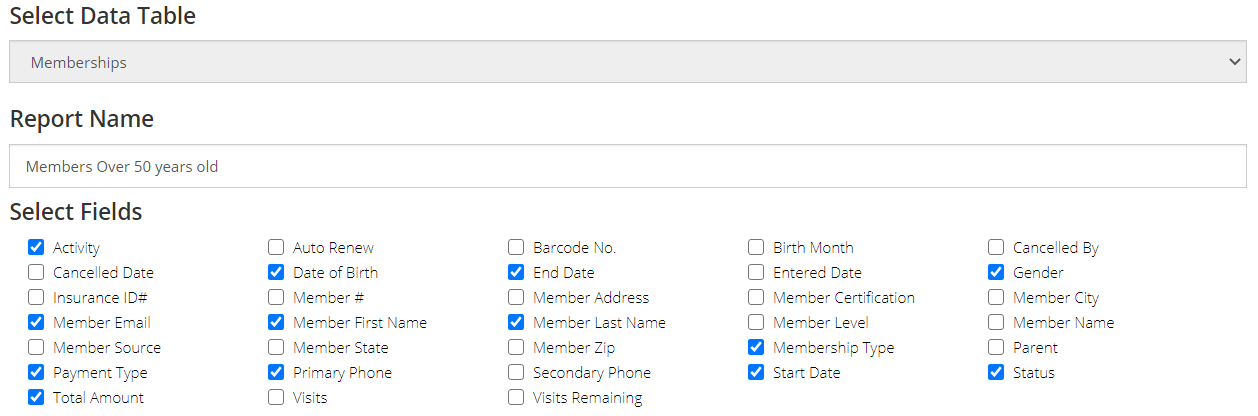This screenshot has width=1258, height=416.
Task: Deselect the Status field checkbox
Action: [x=996, y=372]
